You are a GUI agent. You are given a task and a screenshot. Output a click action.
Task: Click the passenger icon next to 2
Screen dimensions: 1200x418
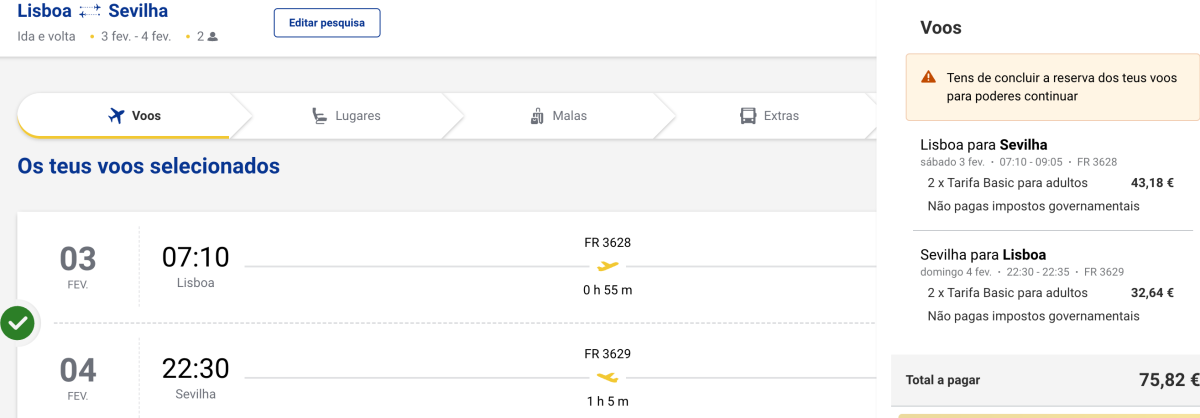click(213, 37)
